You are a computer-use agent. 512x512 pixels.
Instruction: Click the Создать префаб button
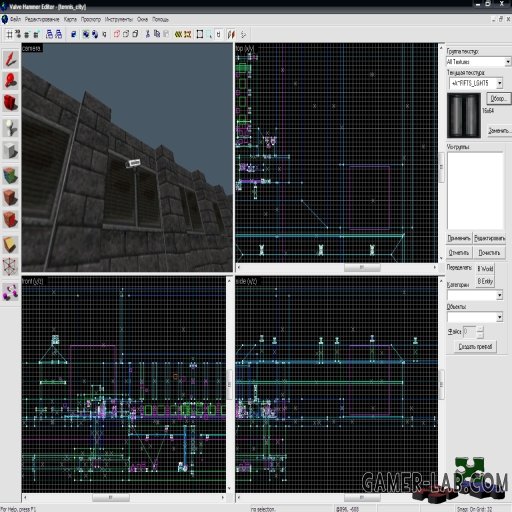(x=475, y=346)
